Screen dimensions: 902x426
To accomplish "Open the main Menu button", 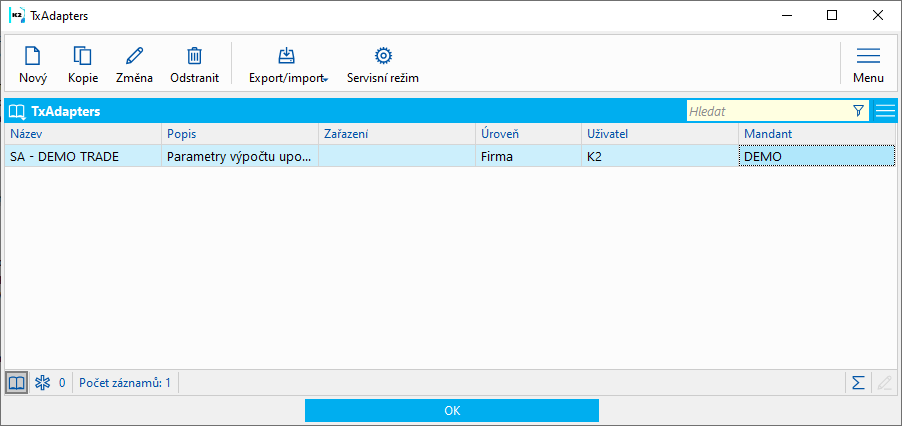I will click(x=868, y=64).
